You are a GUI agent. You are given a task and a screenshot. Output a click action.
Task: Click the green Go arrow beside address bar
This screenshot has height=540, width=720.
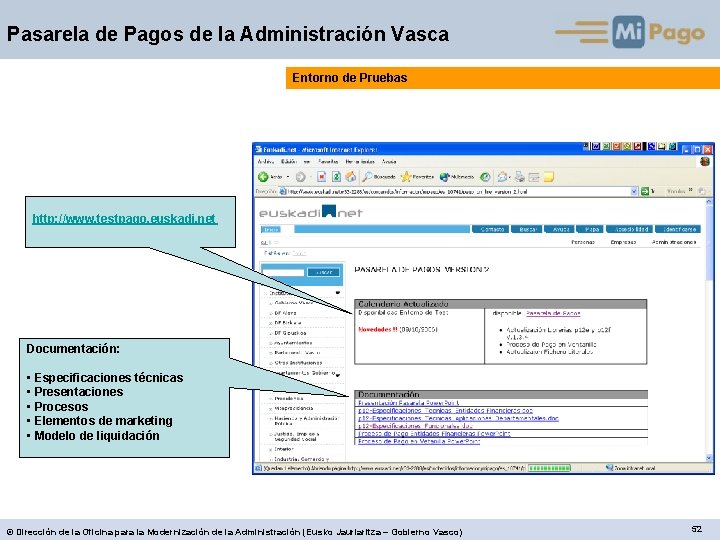click(x=645, y=191)
